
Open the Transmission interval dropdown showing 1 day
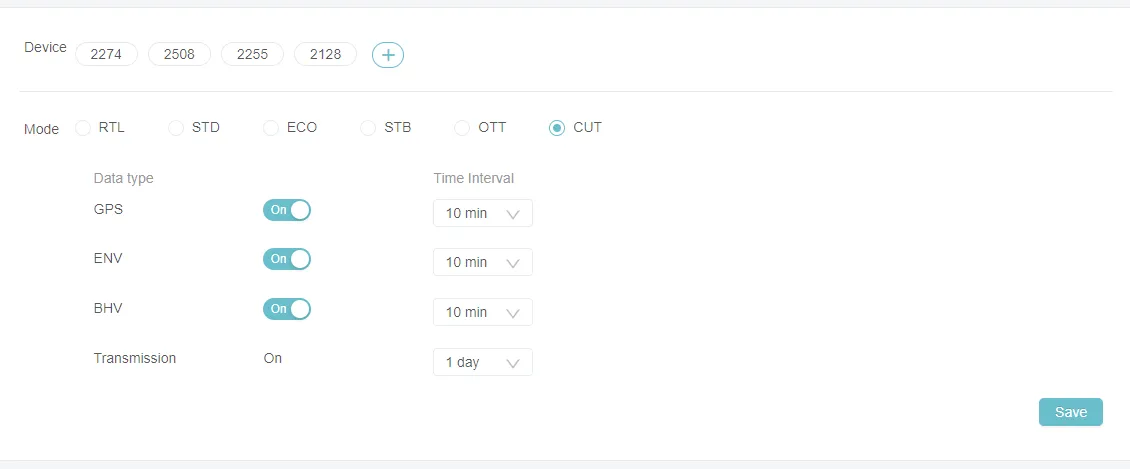(x=483, y=362)
